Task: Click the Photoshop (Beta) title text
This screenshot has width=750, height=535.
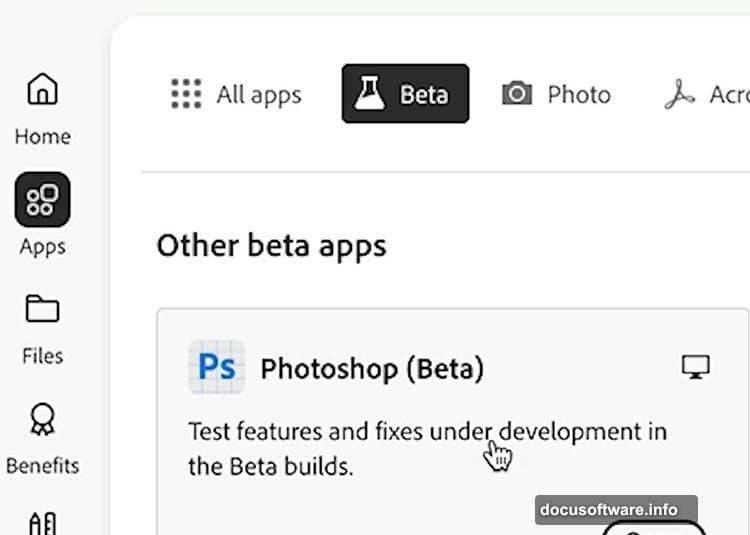Action: (372, 369)
